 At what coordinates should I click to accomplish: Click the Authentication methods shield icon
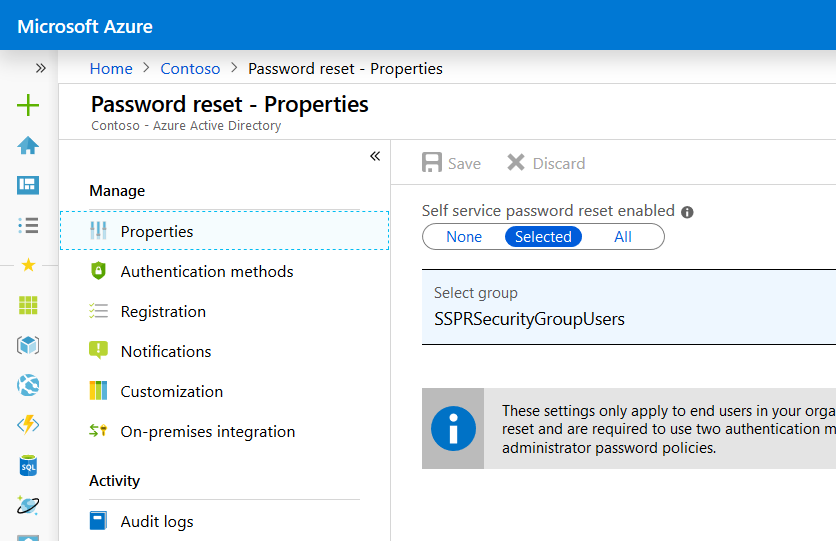coord(98,271)
